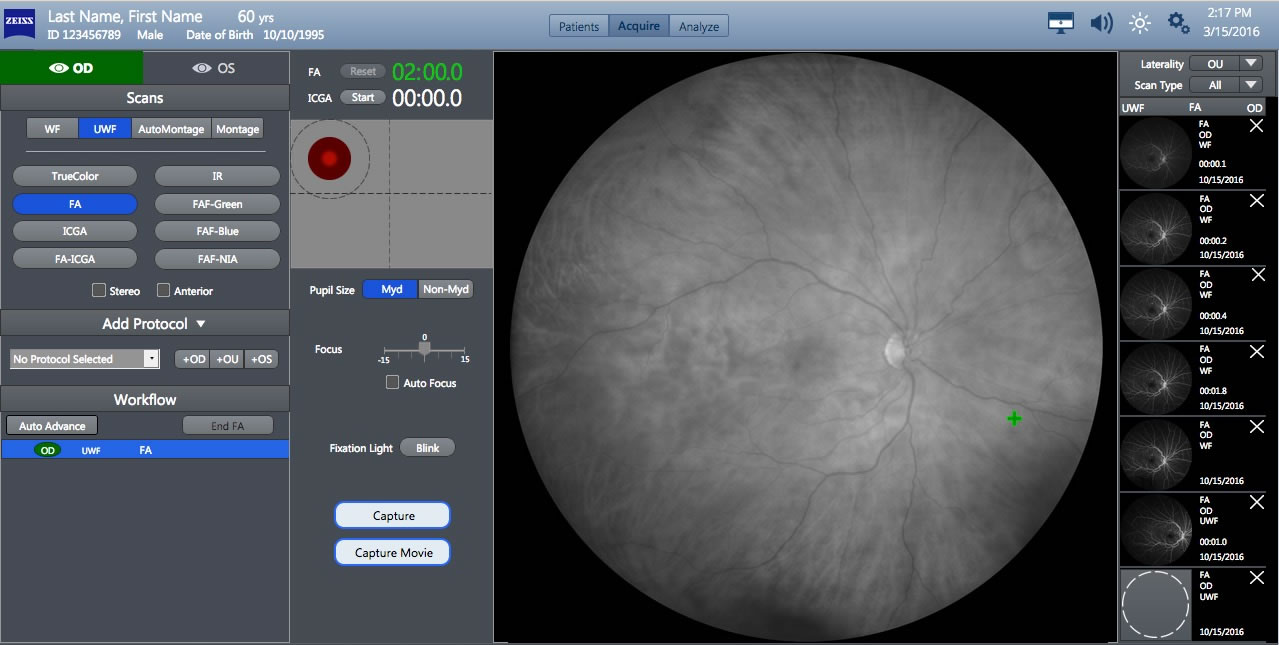Open the No Protocol Selected combo box
1279x645 pixels.
[85, 359]
